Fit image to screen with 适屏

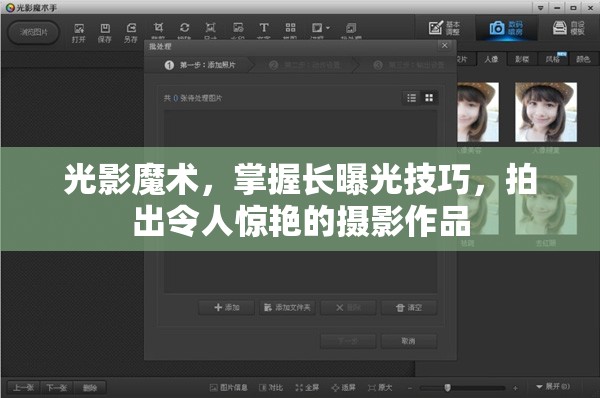tap(343, 388)
